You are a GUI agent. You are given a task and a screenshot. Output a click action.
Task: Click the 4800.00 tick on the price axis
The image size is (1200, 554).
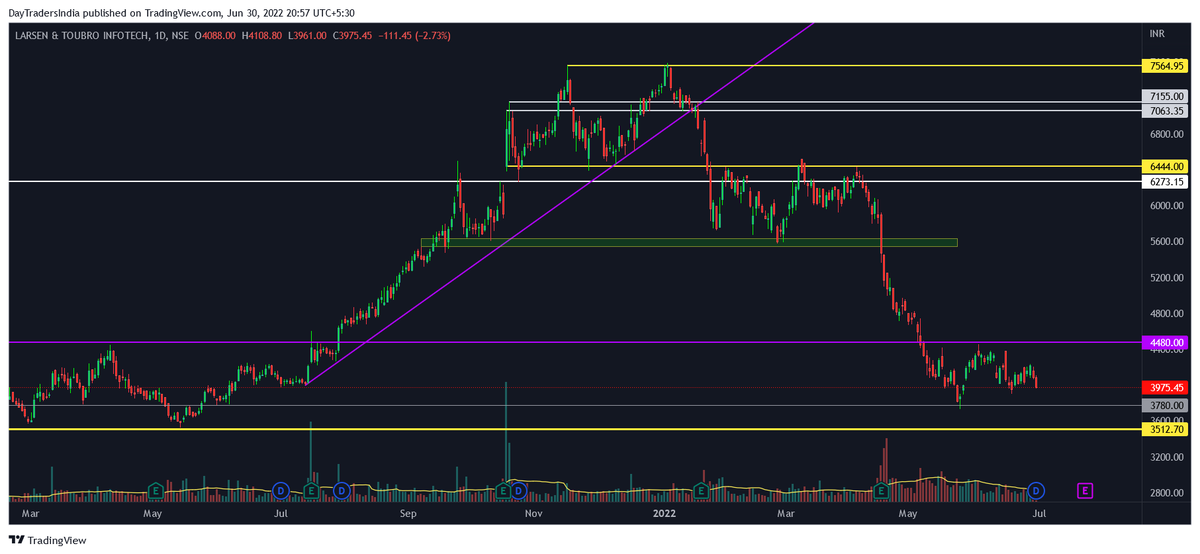1165,314
